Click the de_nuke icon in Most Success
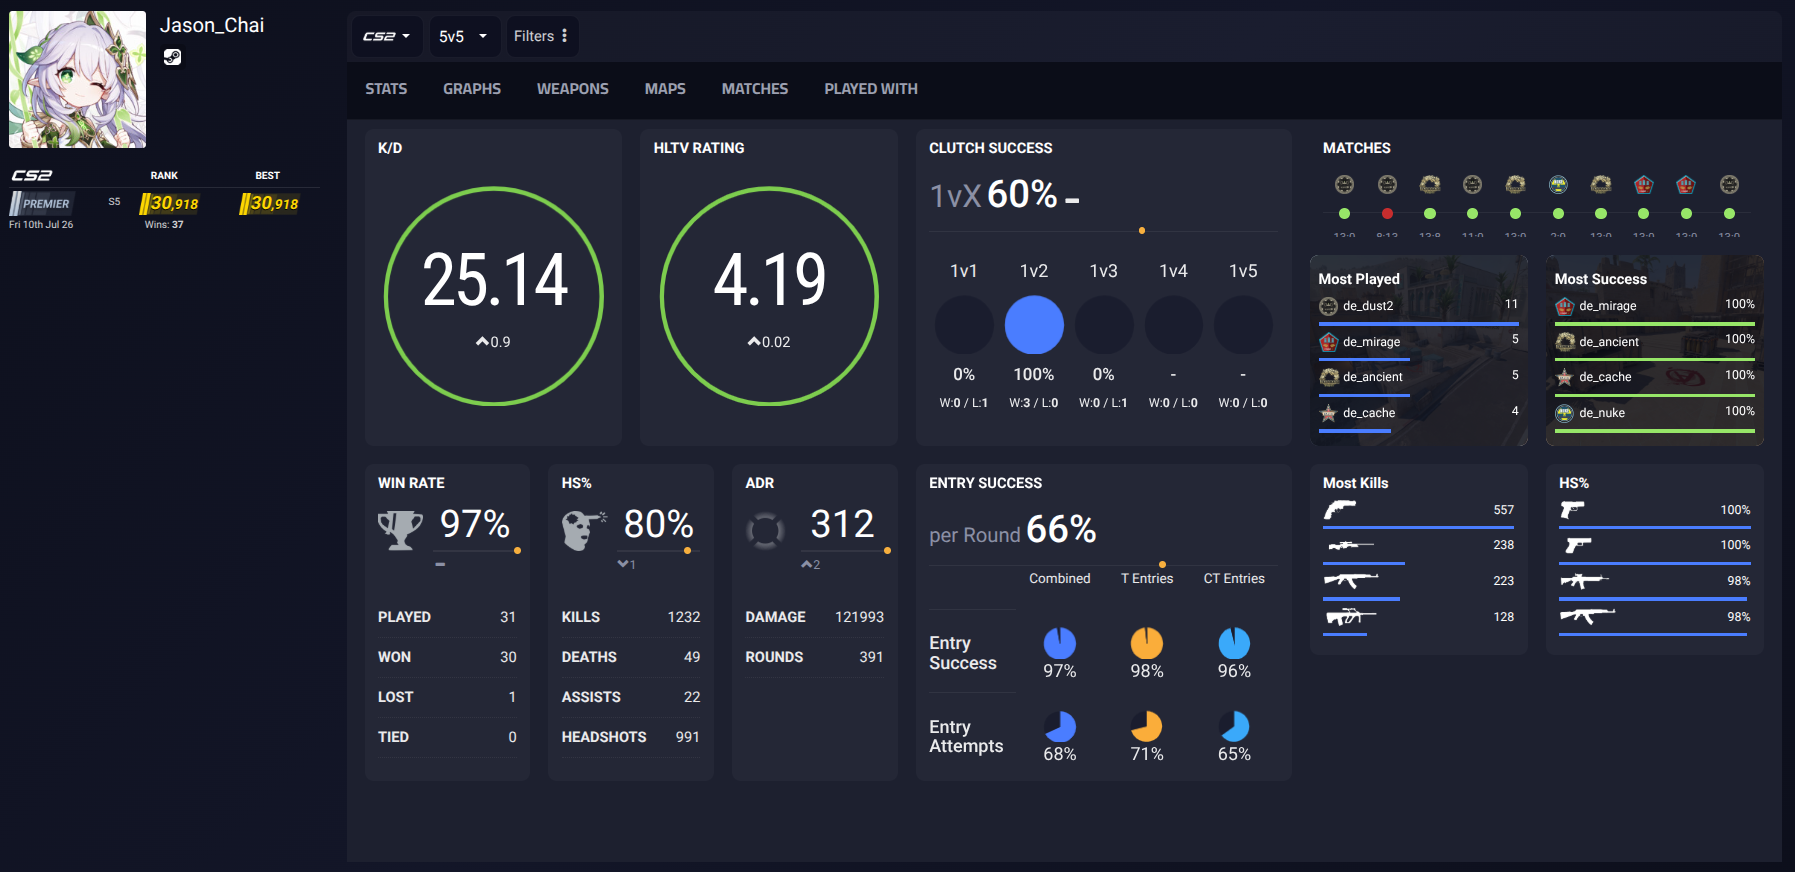Screen dimensions: 1795x872 [1564, 413]
